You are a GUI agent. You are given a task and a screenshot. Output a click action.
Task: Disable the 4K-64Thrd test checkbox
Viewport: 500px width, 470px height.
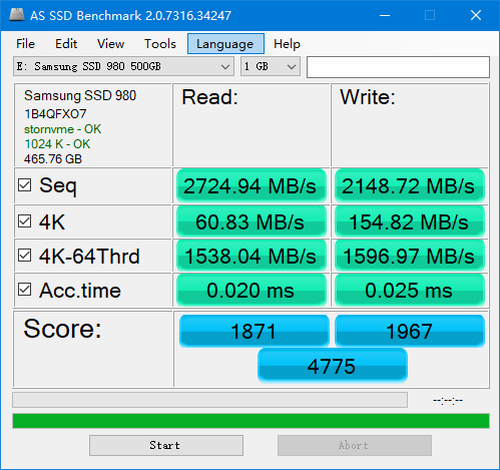click(25, 255)
